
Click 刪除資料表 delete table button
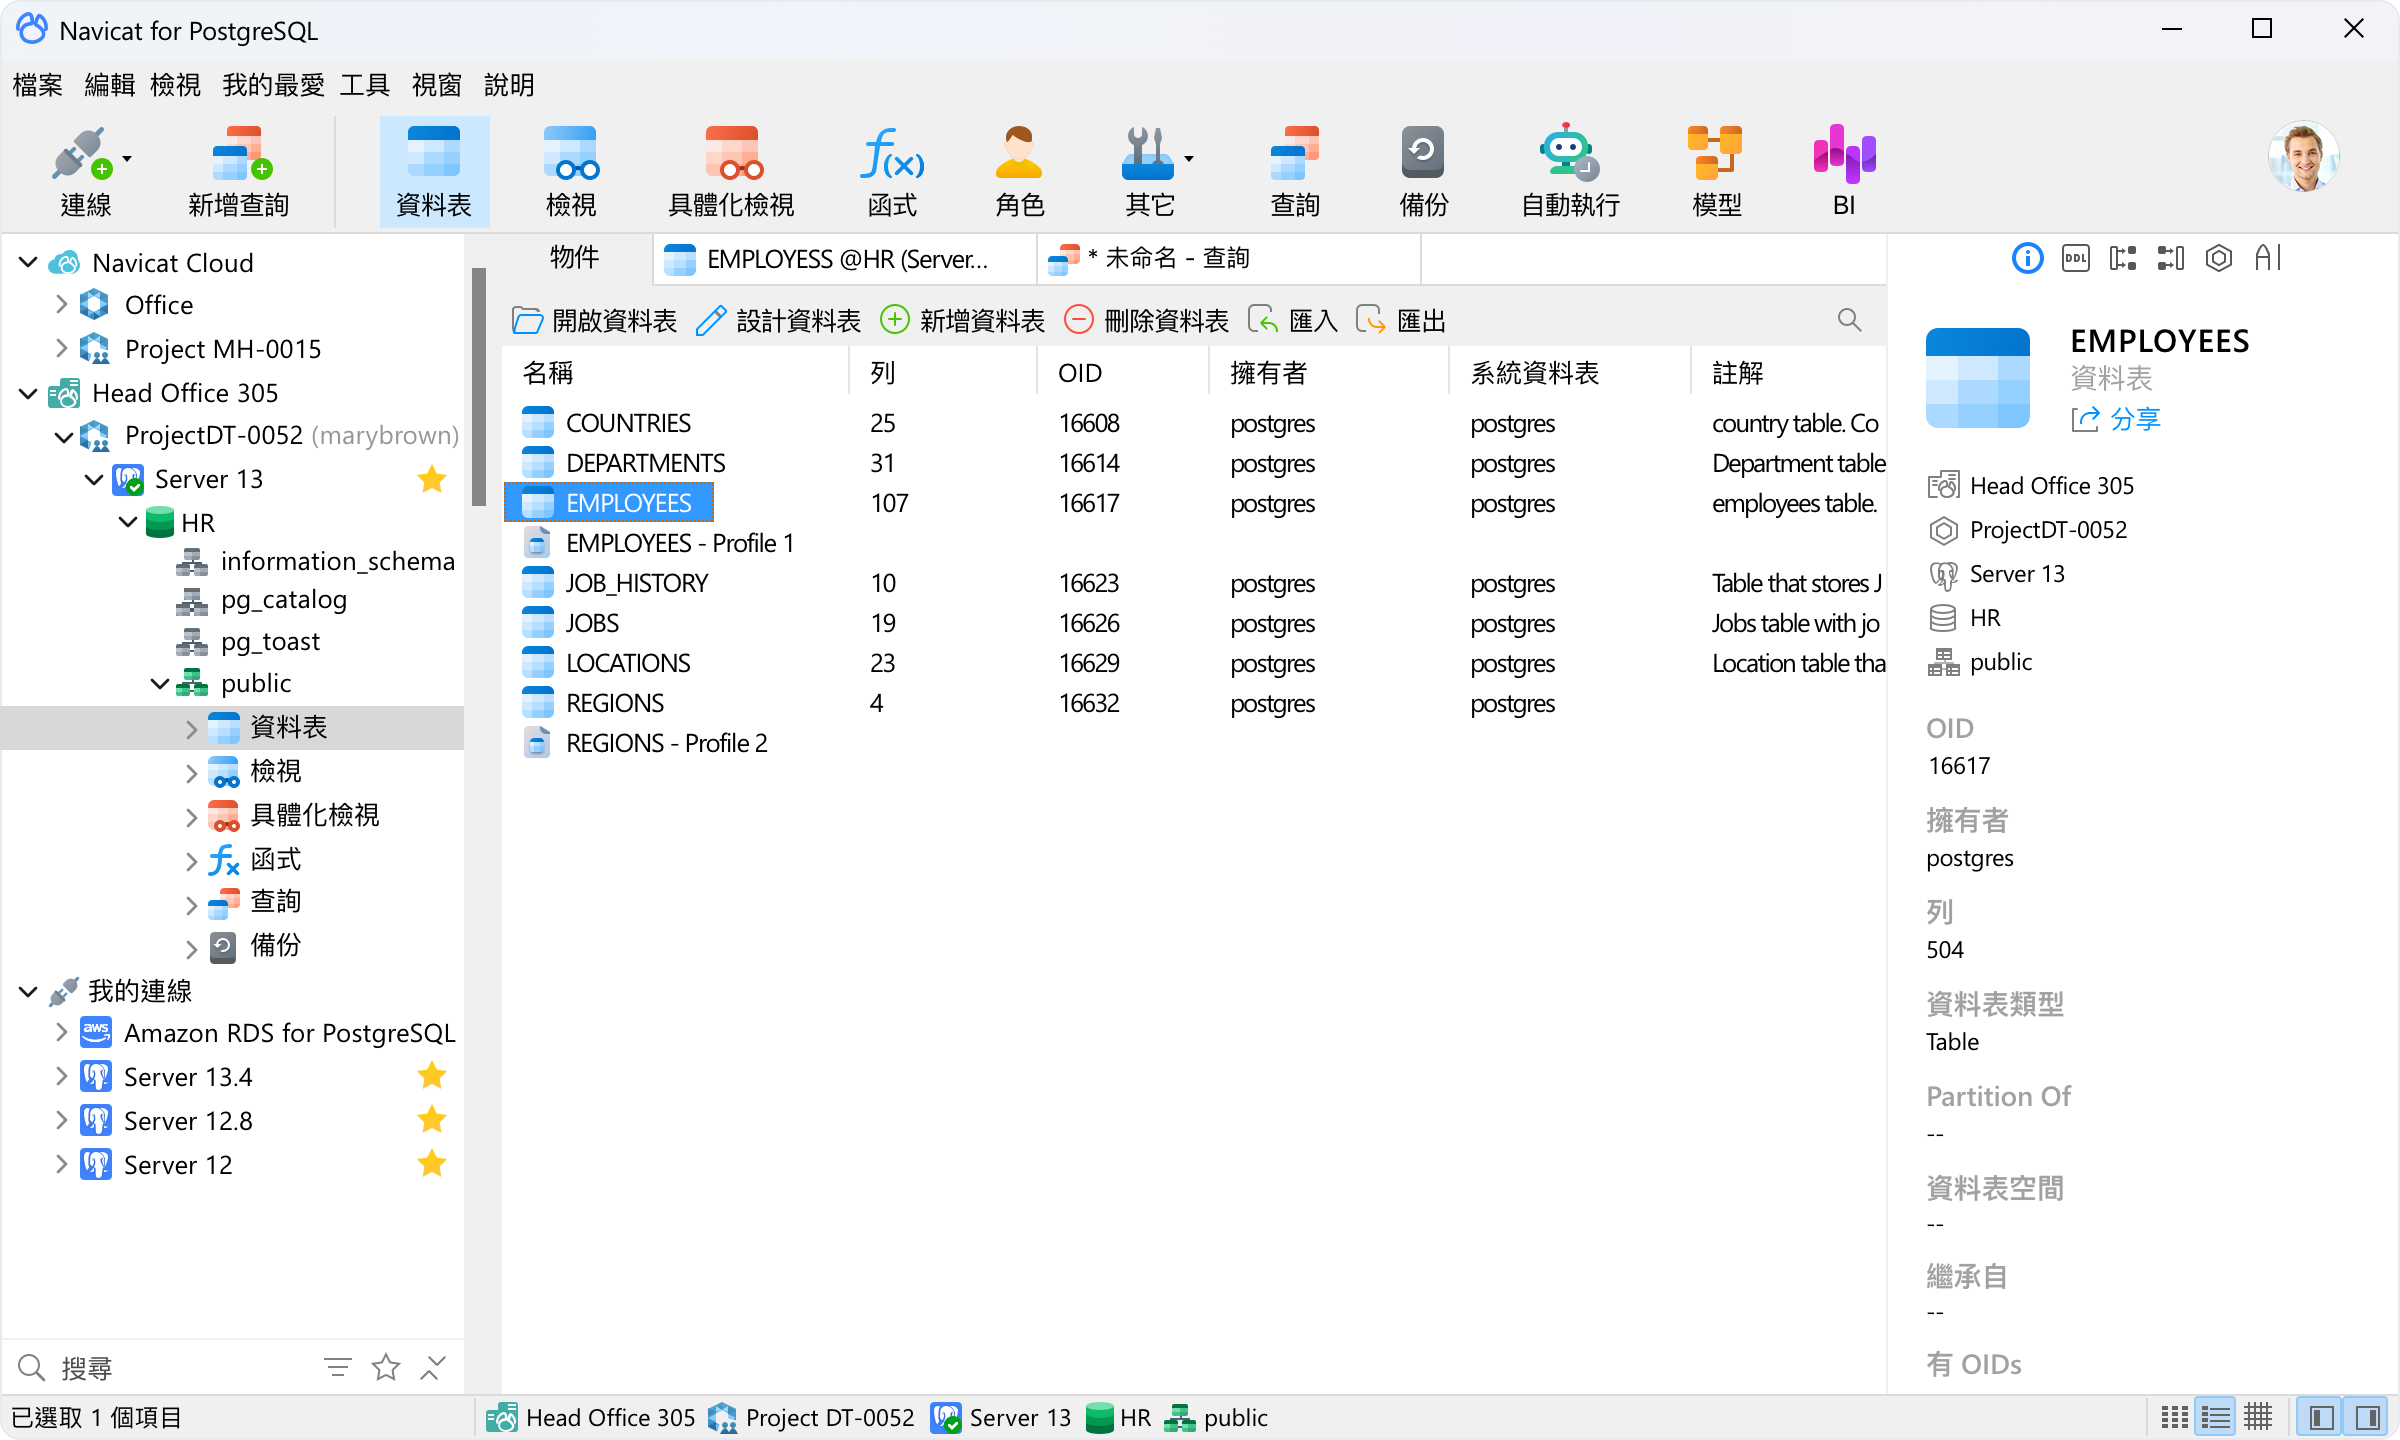click(x=1146, y=320)
